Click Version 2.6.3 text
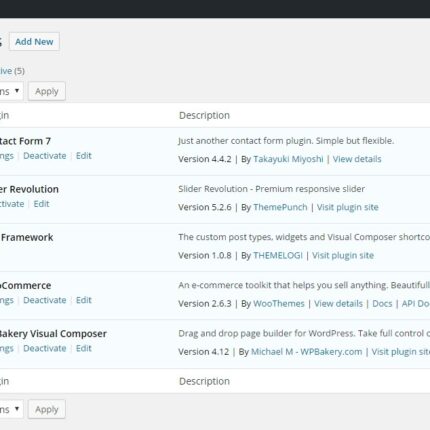The image size is (430, 430). tap(205, 304)
